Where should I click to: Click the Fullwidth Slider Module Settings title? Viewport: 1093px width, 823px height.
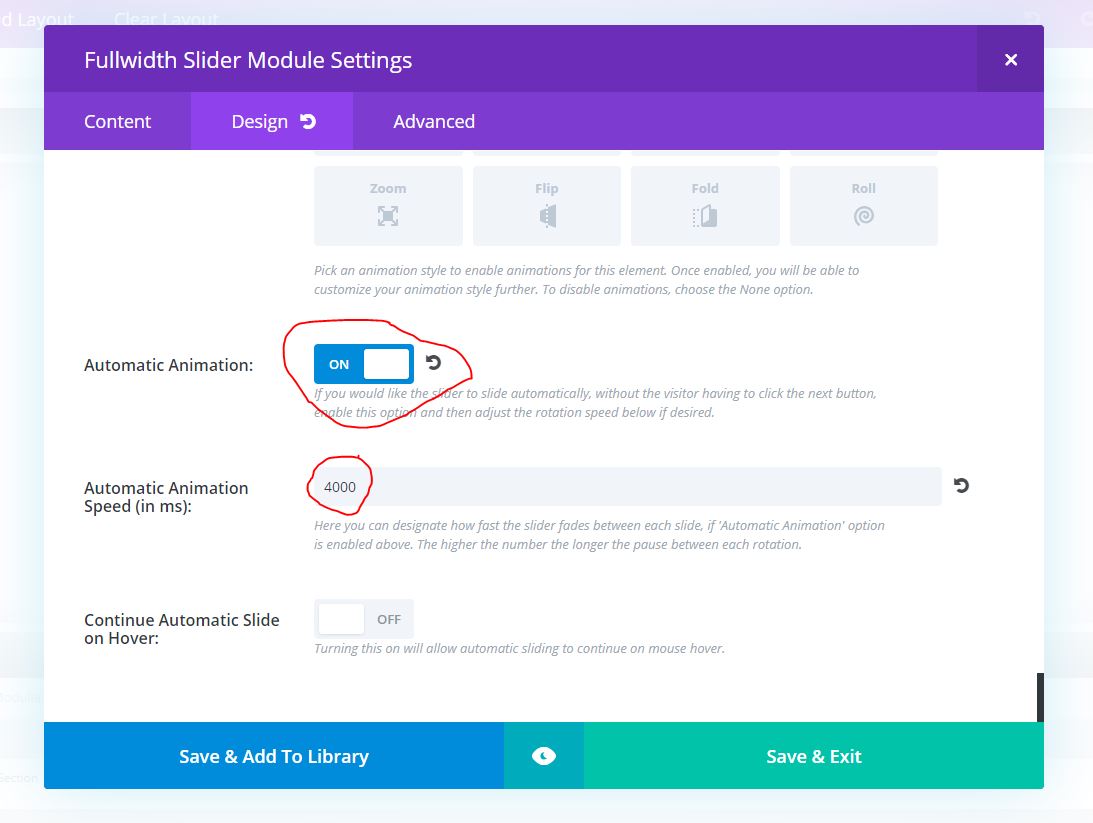248,60
